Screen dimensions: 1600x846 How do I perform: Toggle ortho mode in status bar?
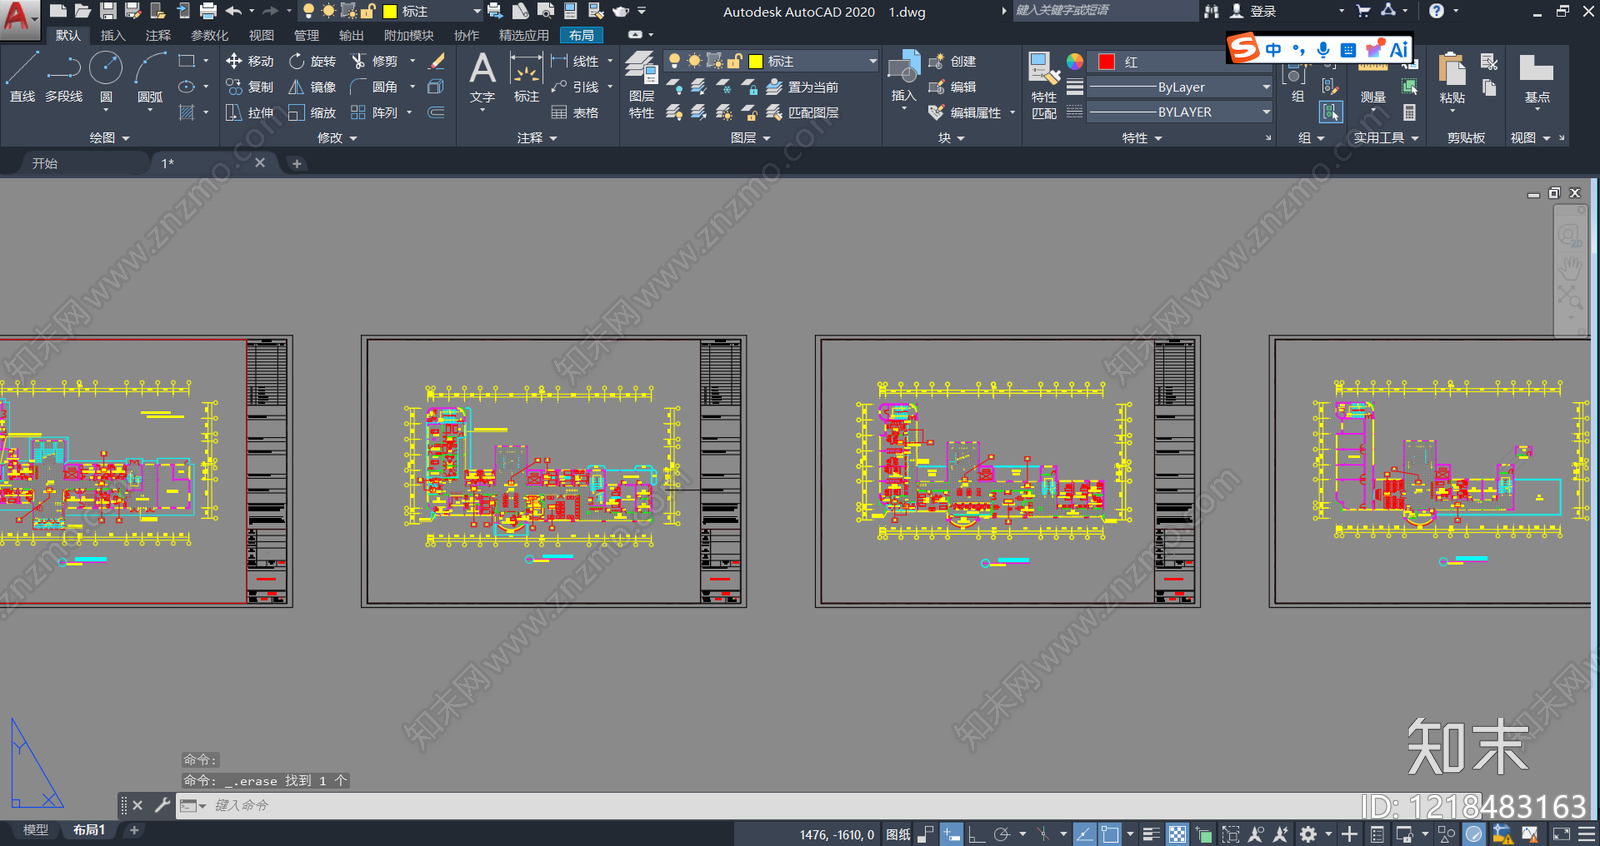point(976,834)
